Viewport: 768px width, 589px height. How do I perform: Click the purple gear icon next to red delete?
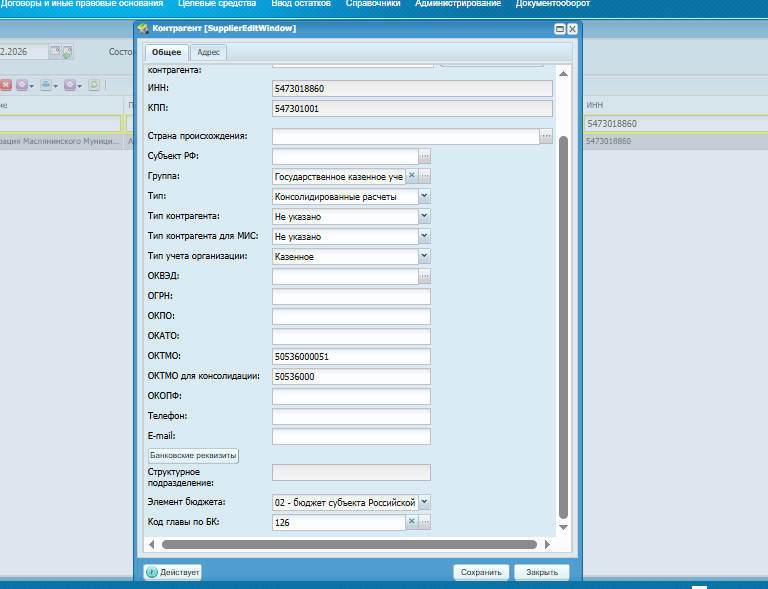22,85
